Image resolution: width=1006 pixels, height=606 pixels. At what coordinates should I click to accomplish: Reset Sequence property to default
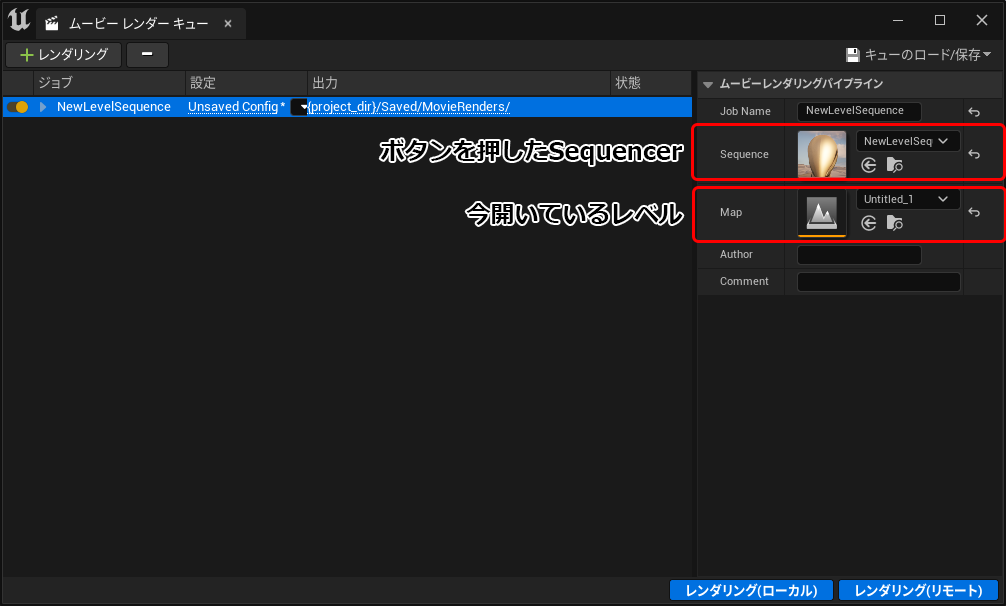[974, 155]
